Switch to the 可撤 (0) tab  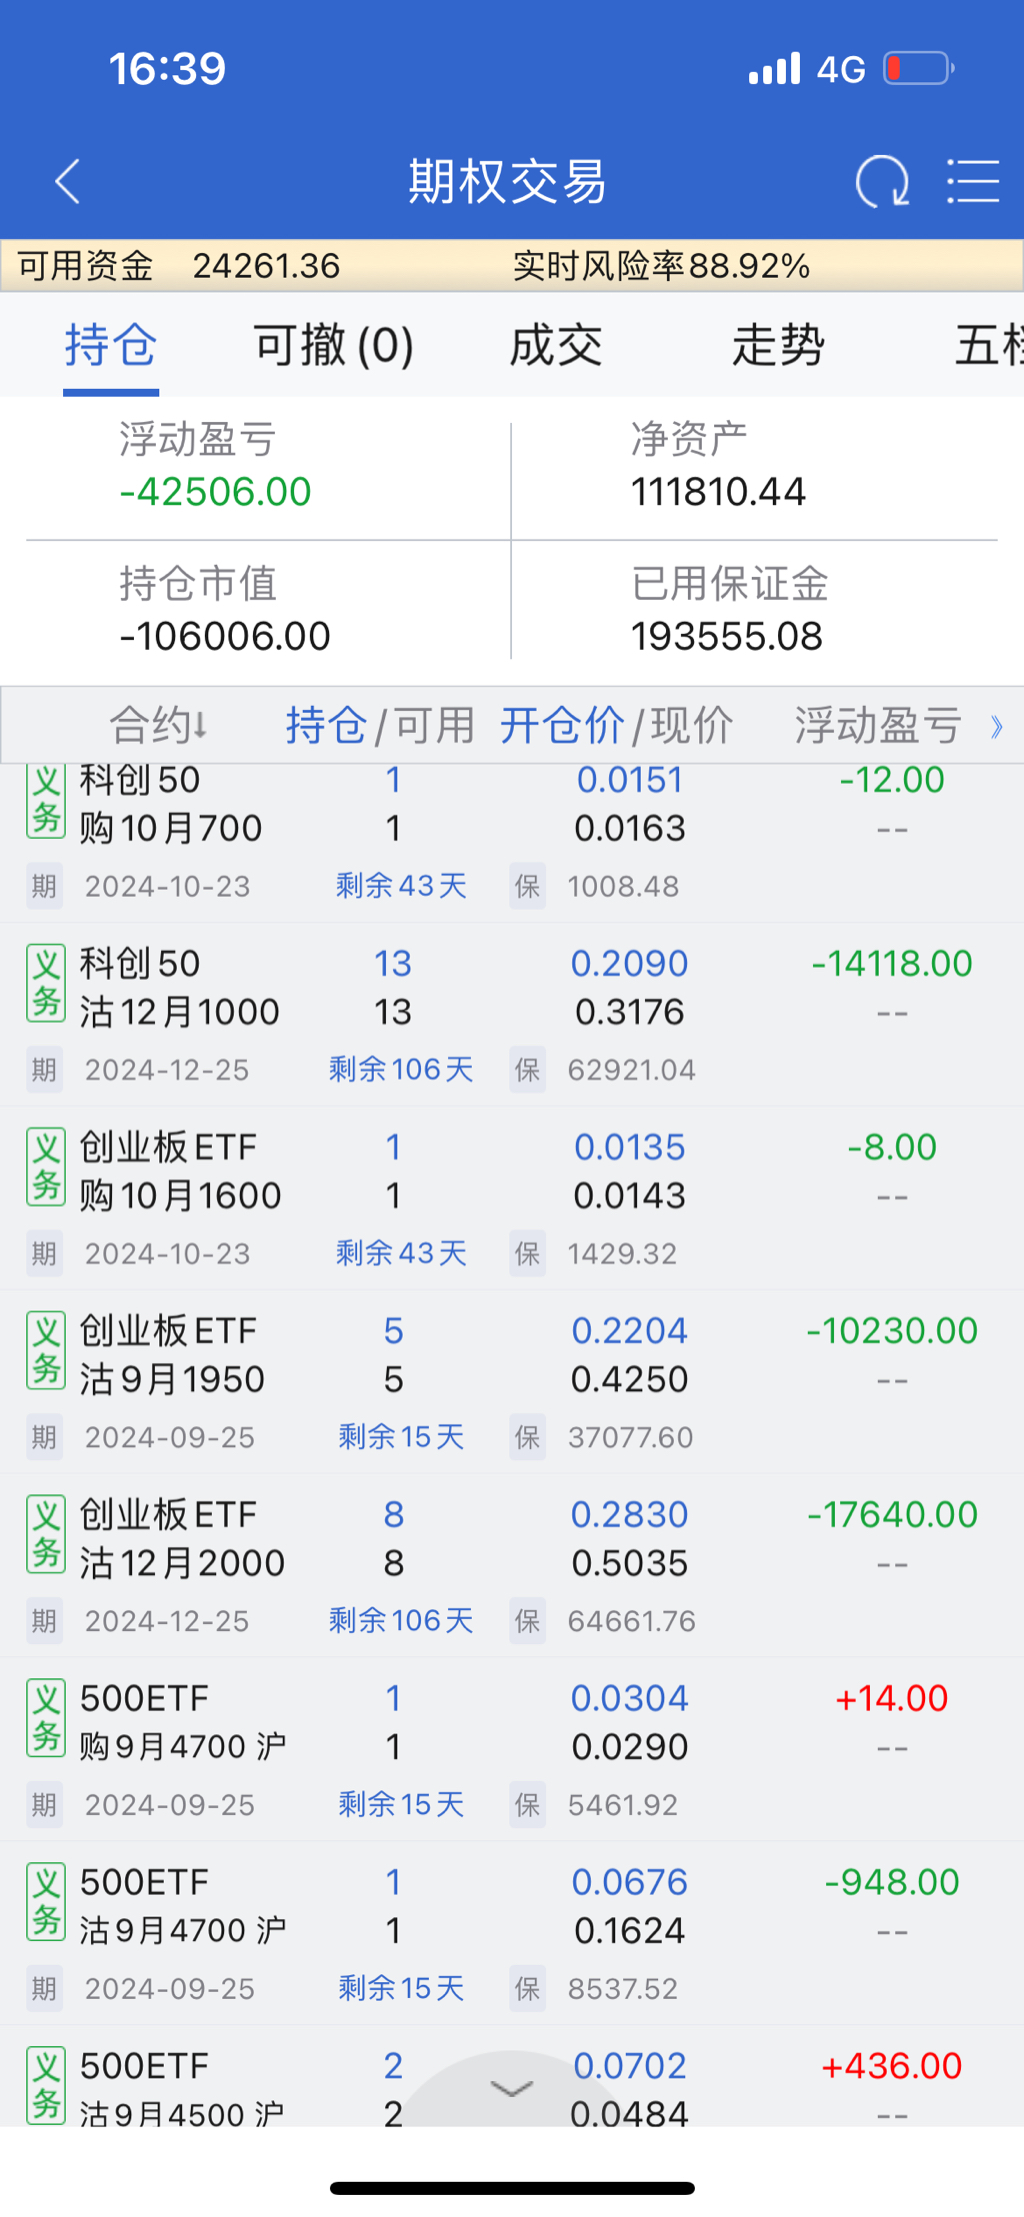click(x=333, y=346)
